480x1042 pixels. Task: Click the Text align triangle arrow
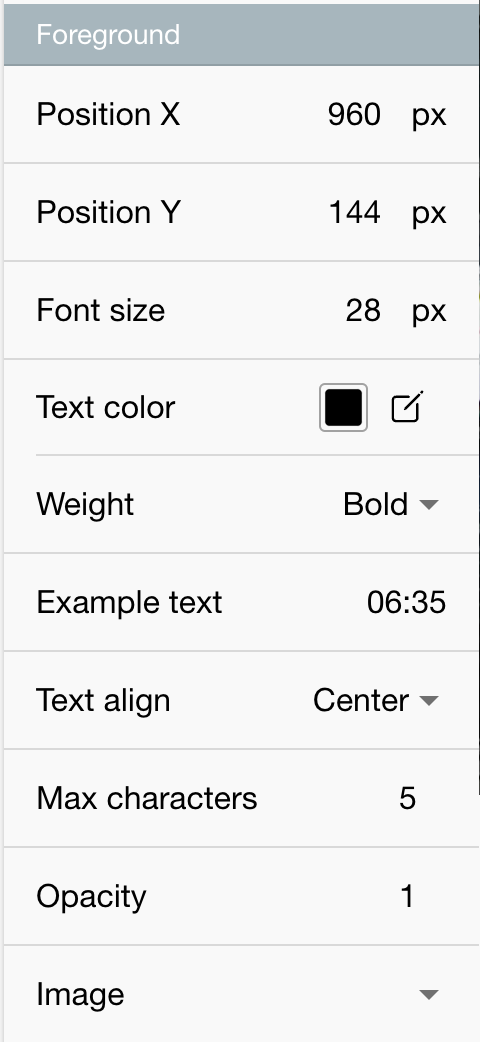(x=429, y=701)
